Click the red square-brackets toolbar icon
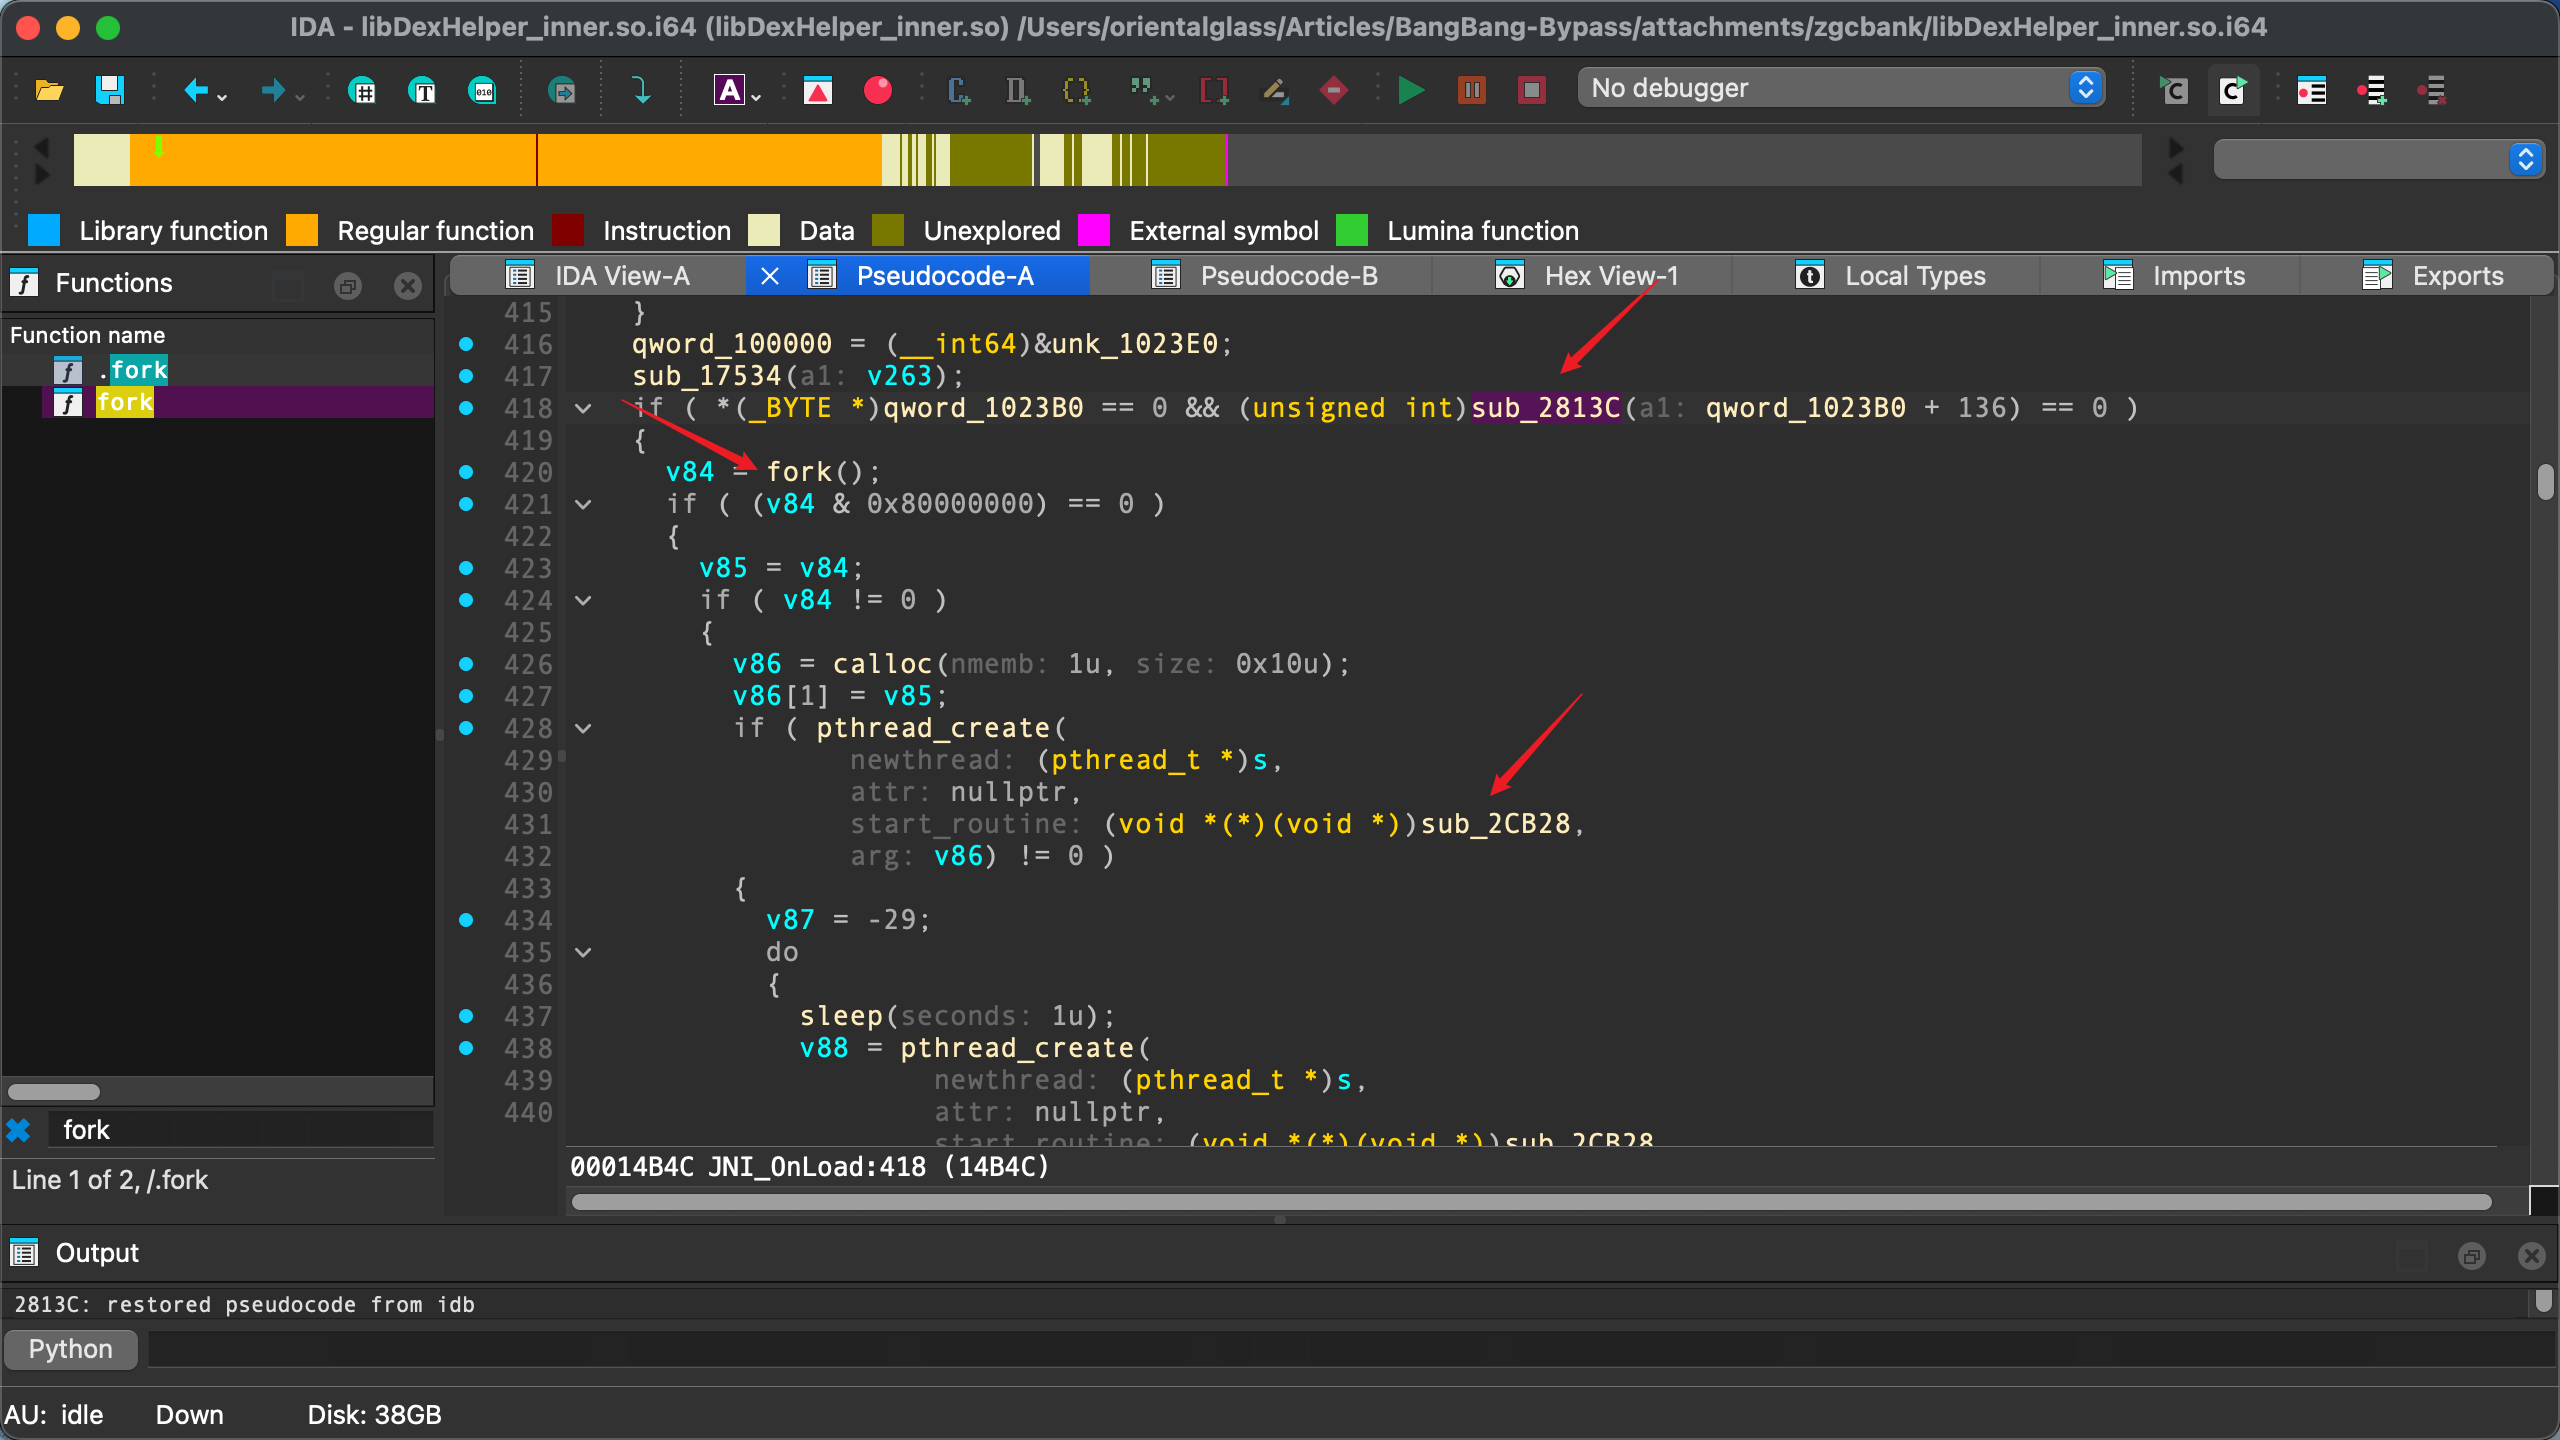The width and height of the screenshot is (2560, 1440). coord(1214,90)
